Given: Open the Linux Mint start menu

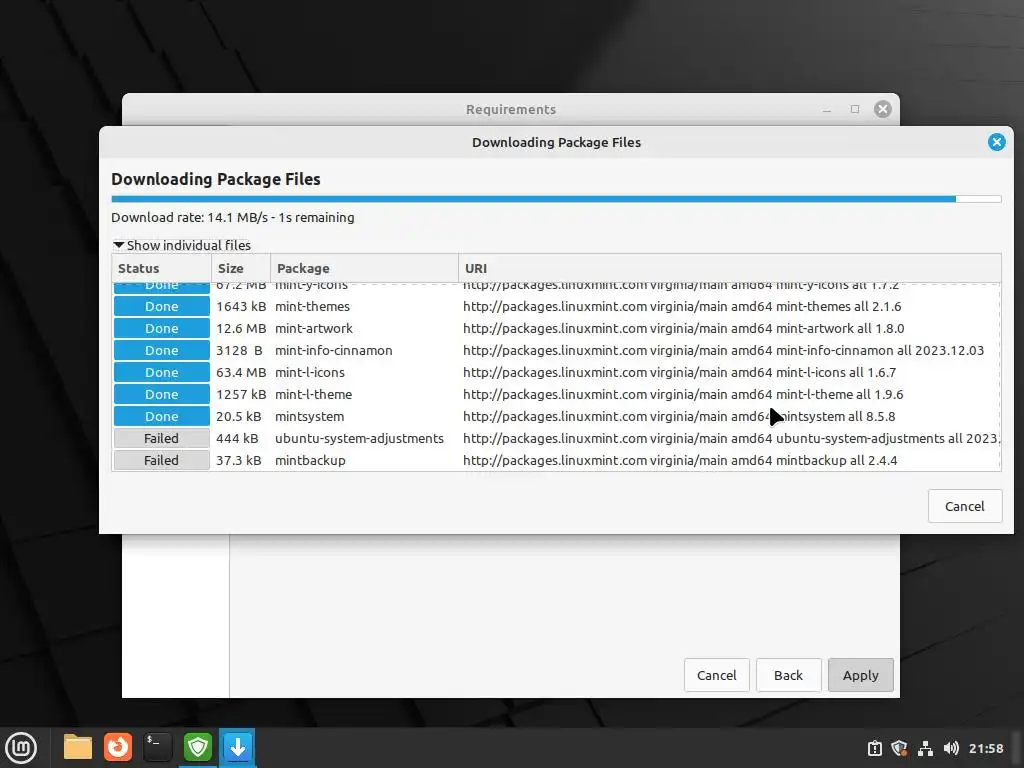Looking at the screenshot, I should pyautogui.click(x=21, y=748).
